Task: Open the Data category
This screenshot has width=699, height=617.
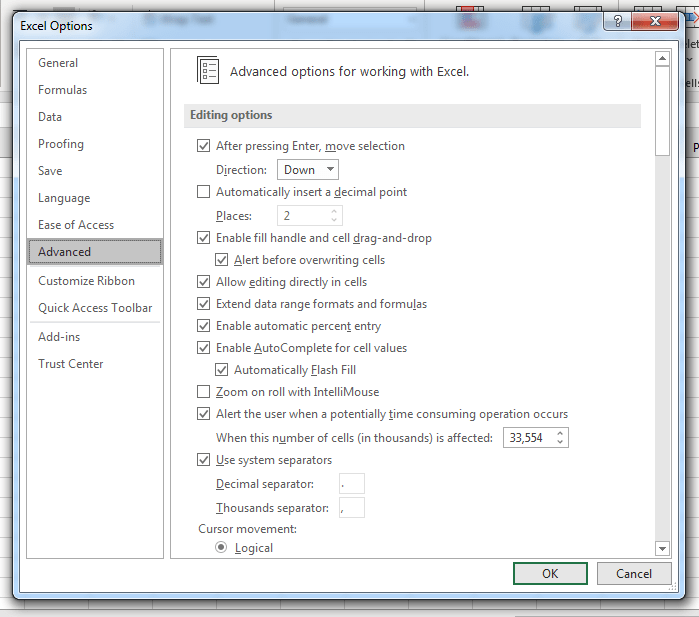Action: point(95,117)
